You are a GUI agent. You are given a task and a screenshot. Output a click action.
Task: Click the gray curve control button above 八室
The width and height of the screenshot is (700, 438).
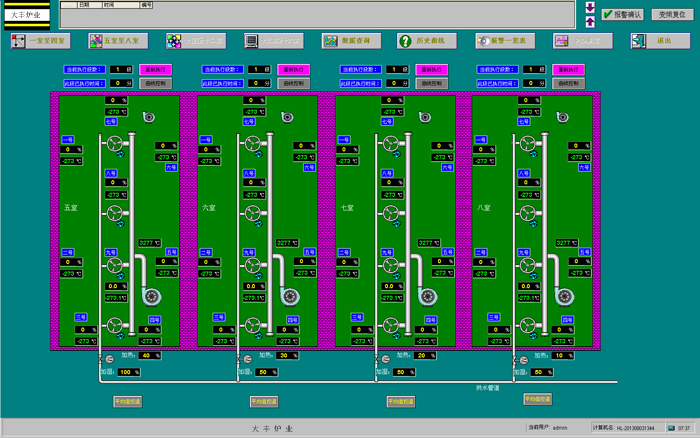[x=568, y=83]
